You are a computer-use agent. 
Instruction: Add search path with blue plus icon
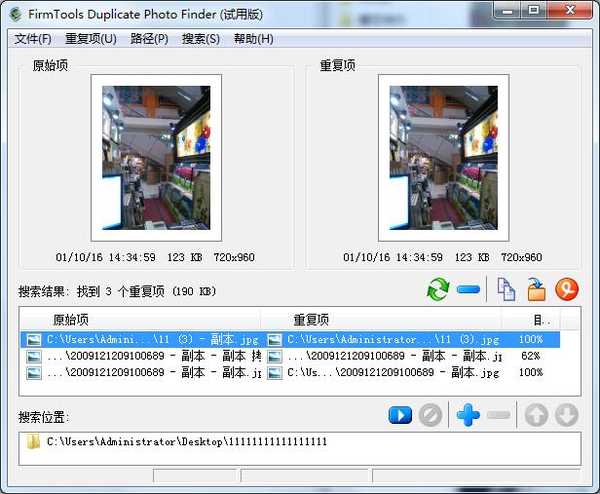click(x=468, y=415)
